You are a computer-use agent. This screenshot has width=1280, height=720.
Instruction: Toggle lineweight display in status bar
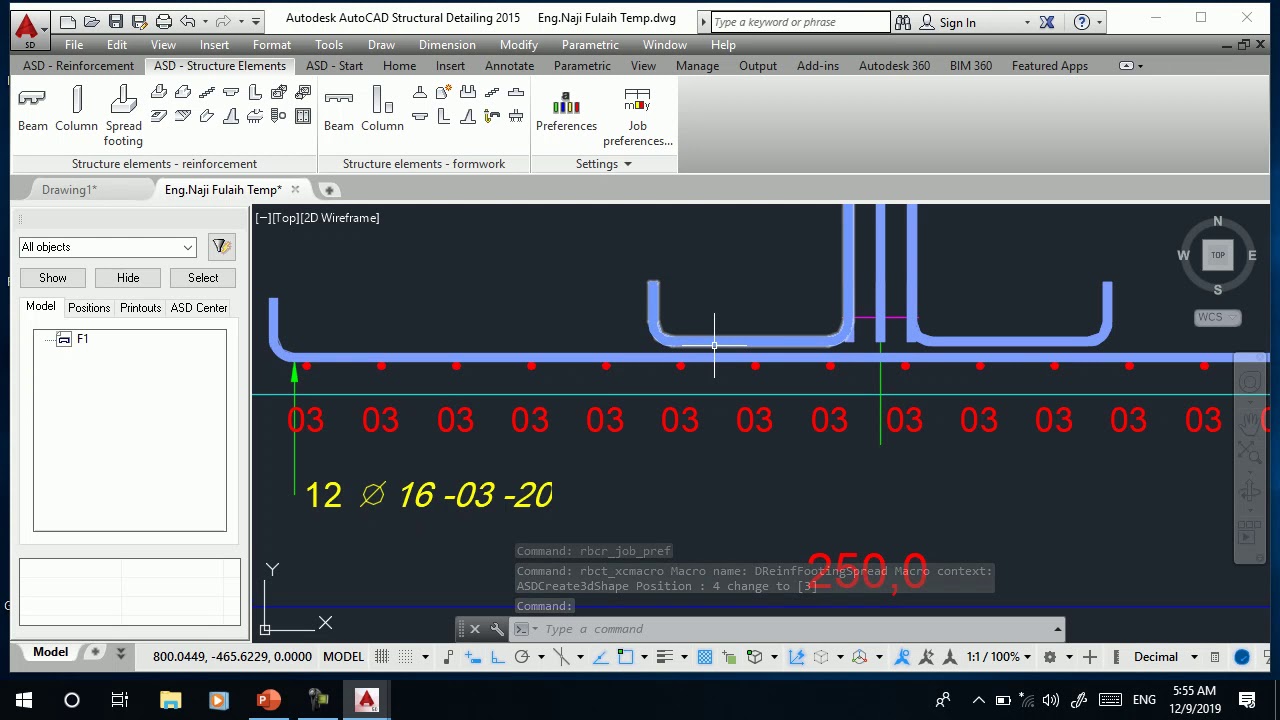[664, 657]
